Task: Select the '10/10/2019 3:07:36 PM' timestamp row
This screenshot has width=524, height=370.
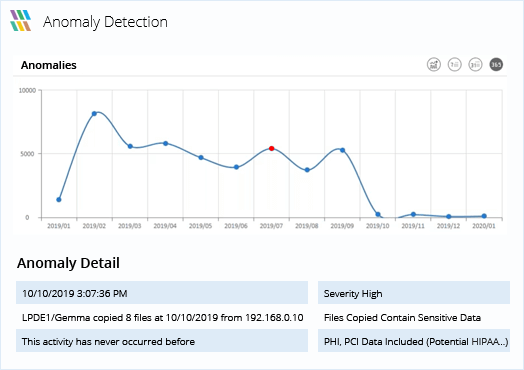Action: coord(162,293)
